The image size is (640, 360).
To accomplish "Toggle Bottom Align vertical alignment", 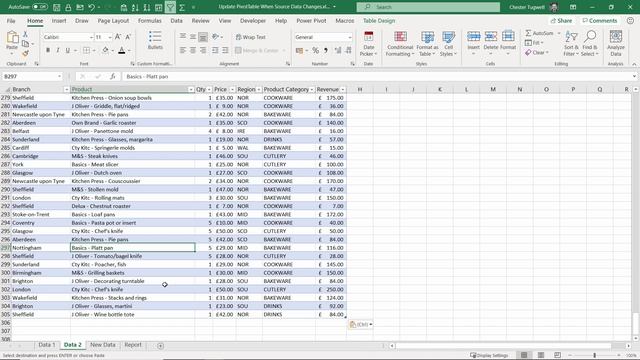I will [203, 37].
